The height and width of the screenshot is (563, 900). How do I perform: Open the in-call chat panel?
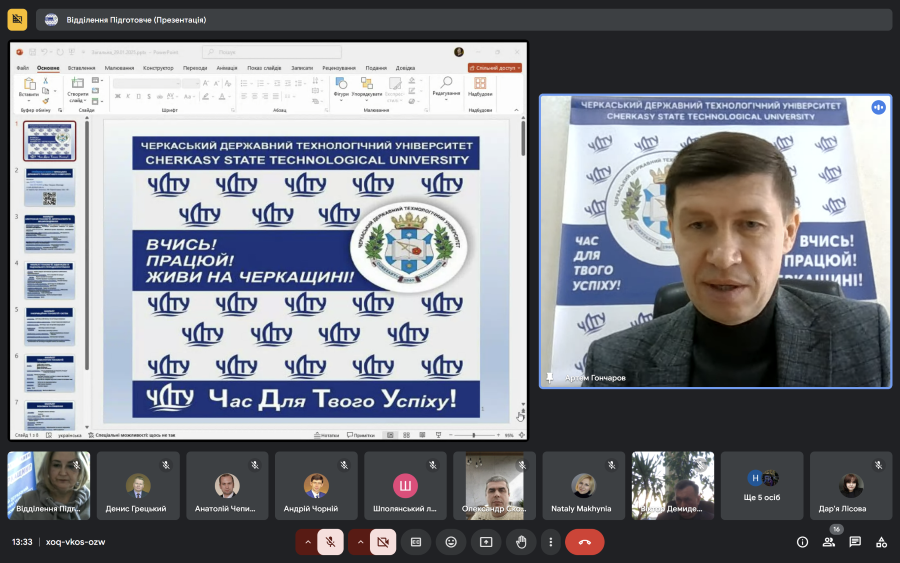point(855,542)
